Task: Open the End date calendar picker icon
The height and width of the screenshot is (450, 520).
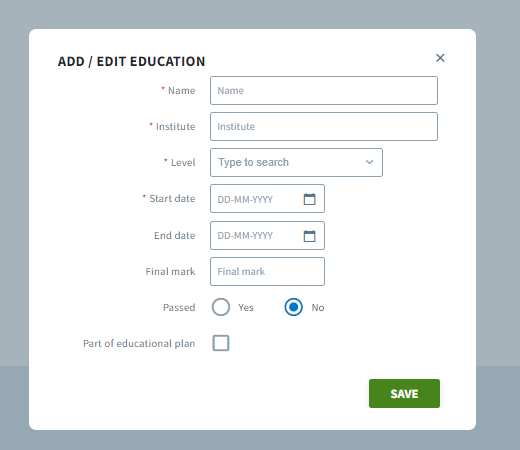Action: (x=309, y=236)
